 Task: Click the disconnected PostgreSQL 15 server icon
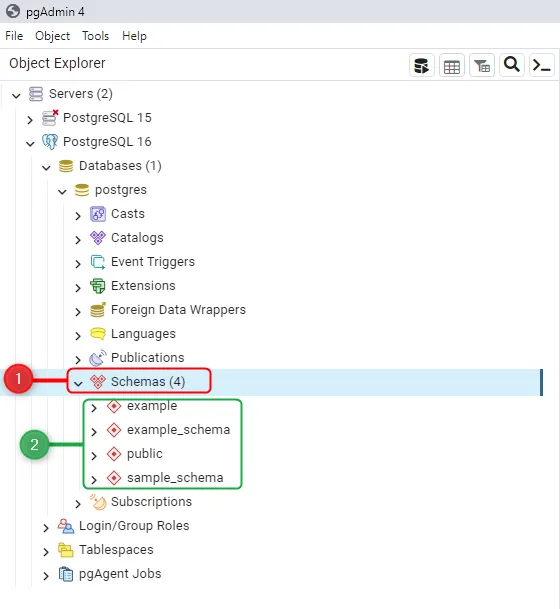[50, 118]
